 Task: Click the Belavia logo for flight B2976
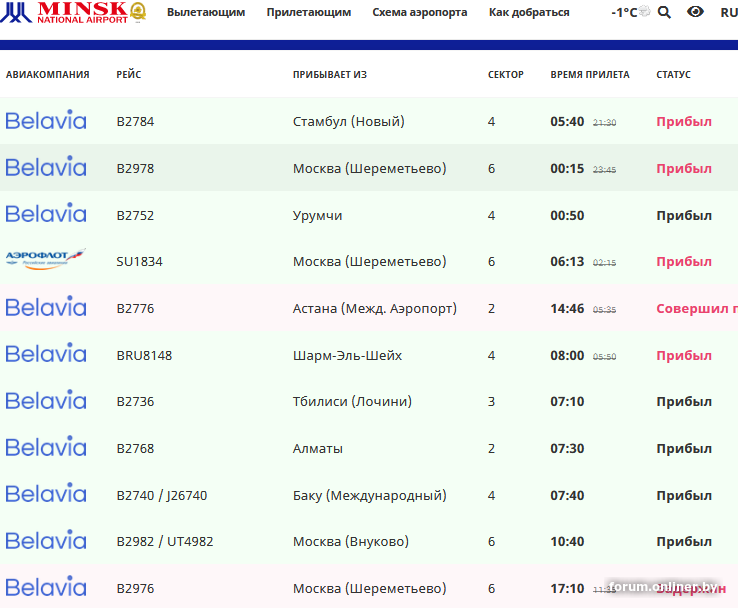pos(46,586)
